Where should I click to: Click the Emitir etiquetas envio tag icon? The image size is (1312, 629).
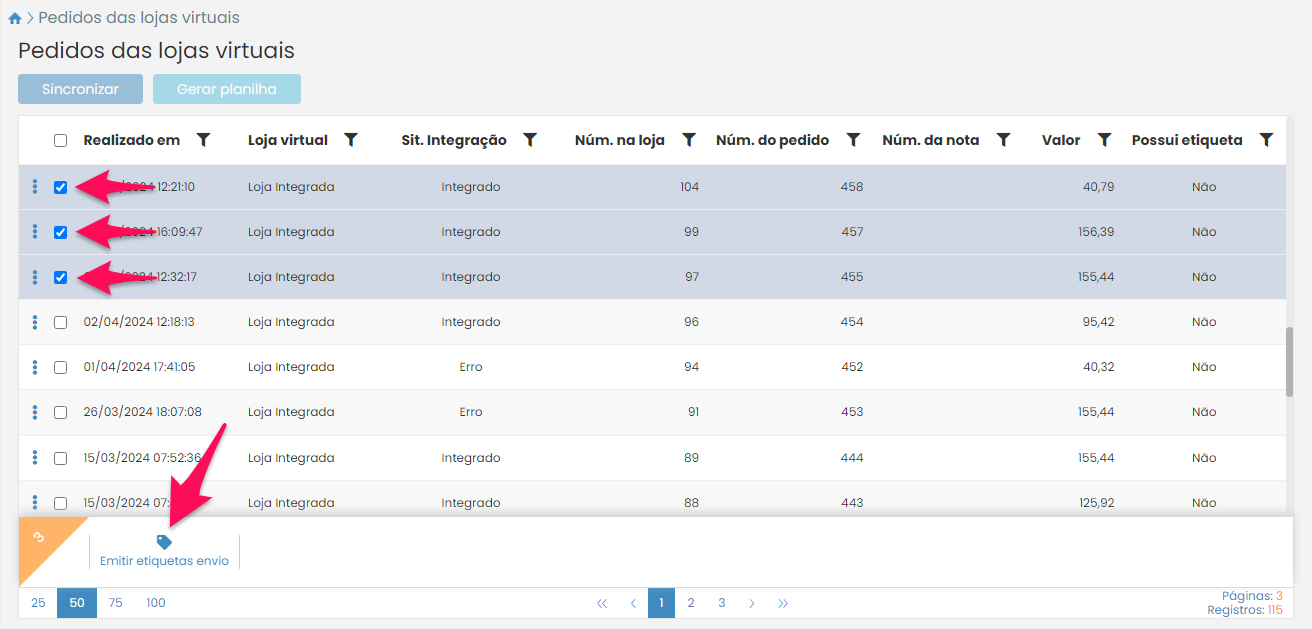click(164, 542)
